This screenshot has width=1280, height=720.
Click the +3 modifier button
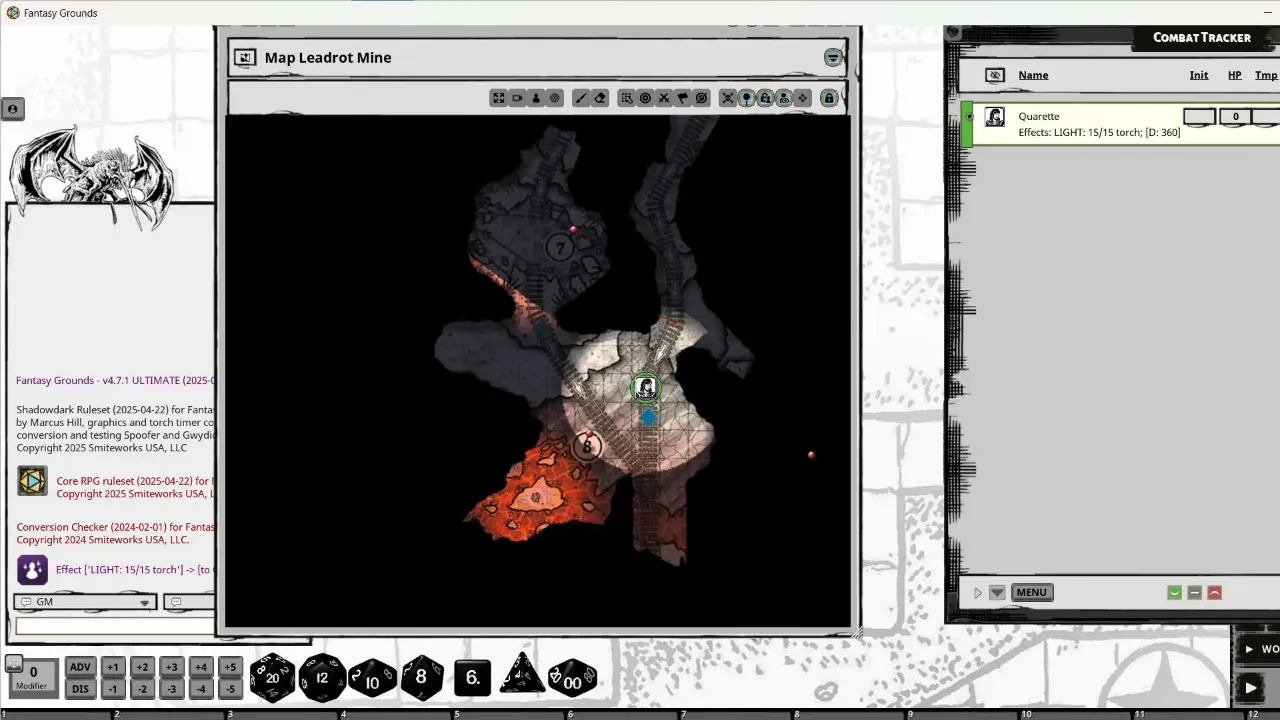click(x=172, y=667)
